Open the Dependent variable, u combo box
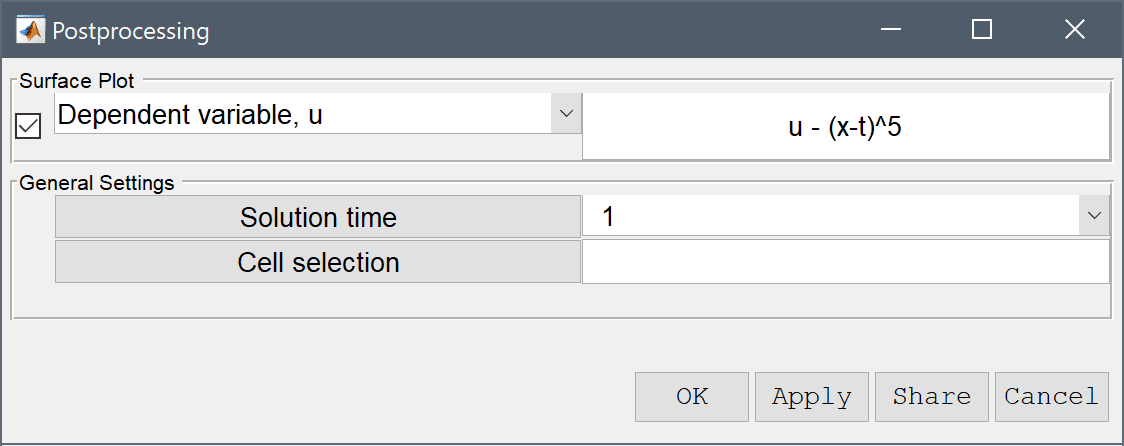Viewport: 1124px width, 446px height. point(318,113)
